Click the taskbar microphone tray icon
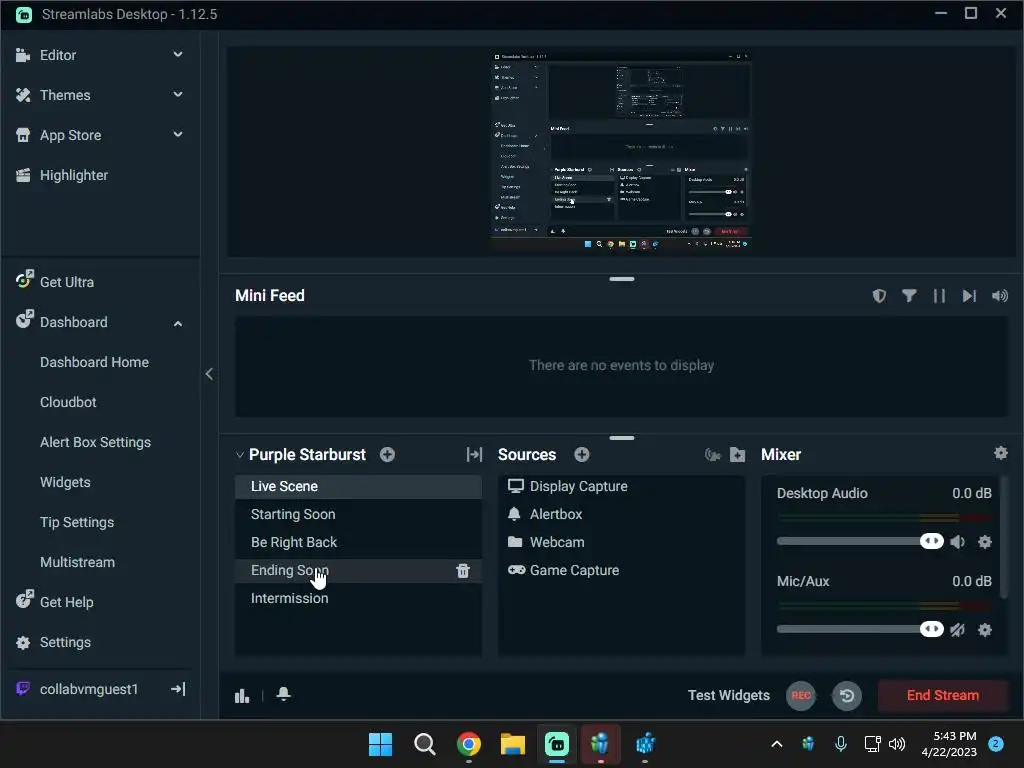 [840, 744]
